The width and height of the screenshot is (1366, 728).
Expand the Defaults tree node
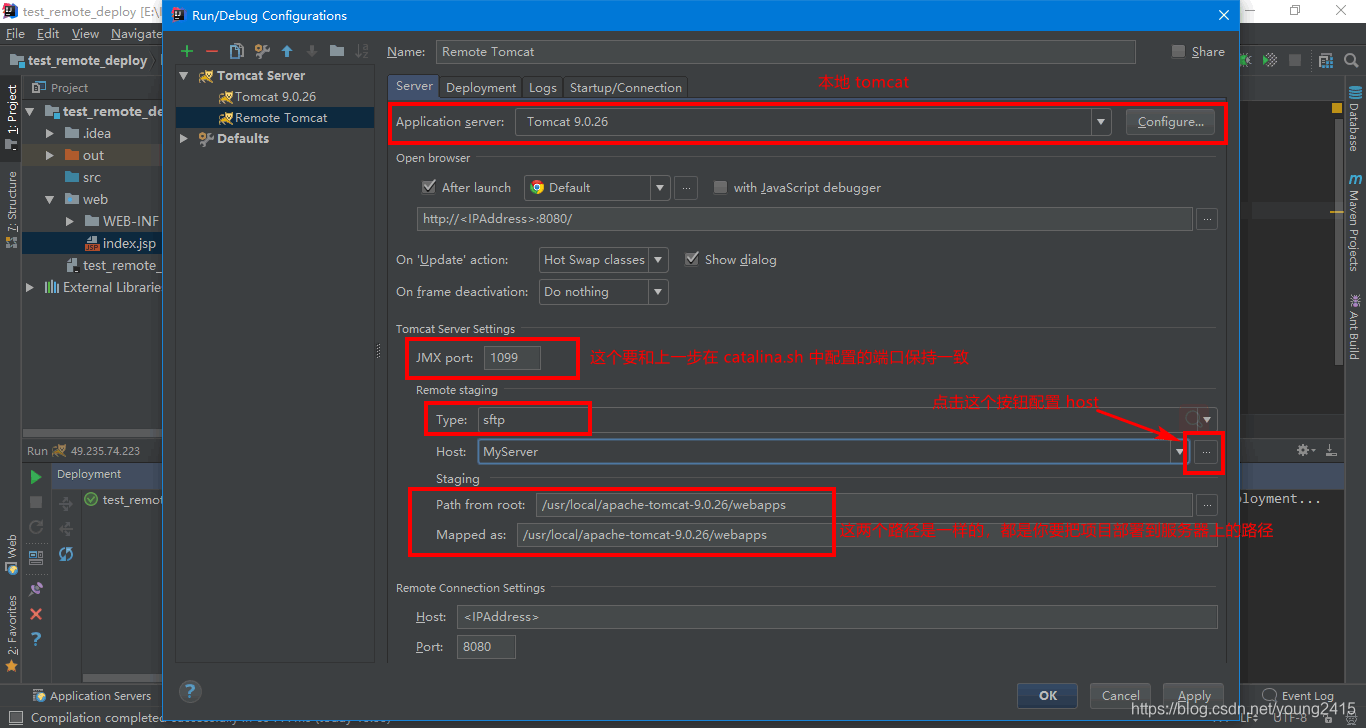click(184, 139)
